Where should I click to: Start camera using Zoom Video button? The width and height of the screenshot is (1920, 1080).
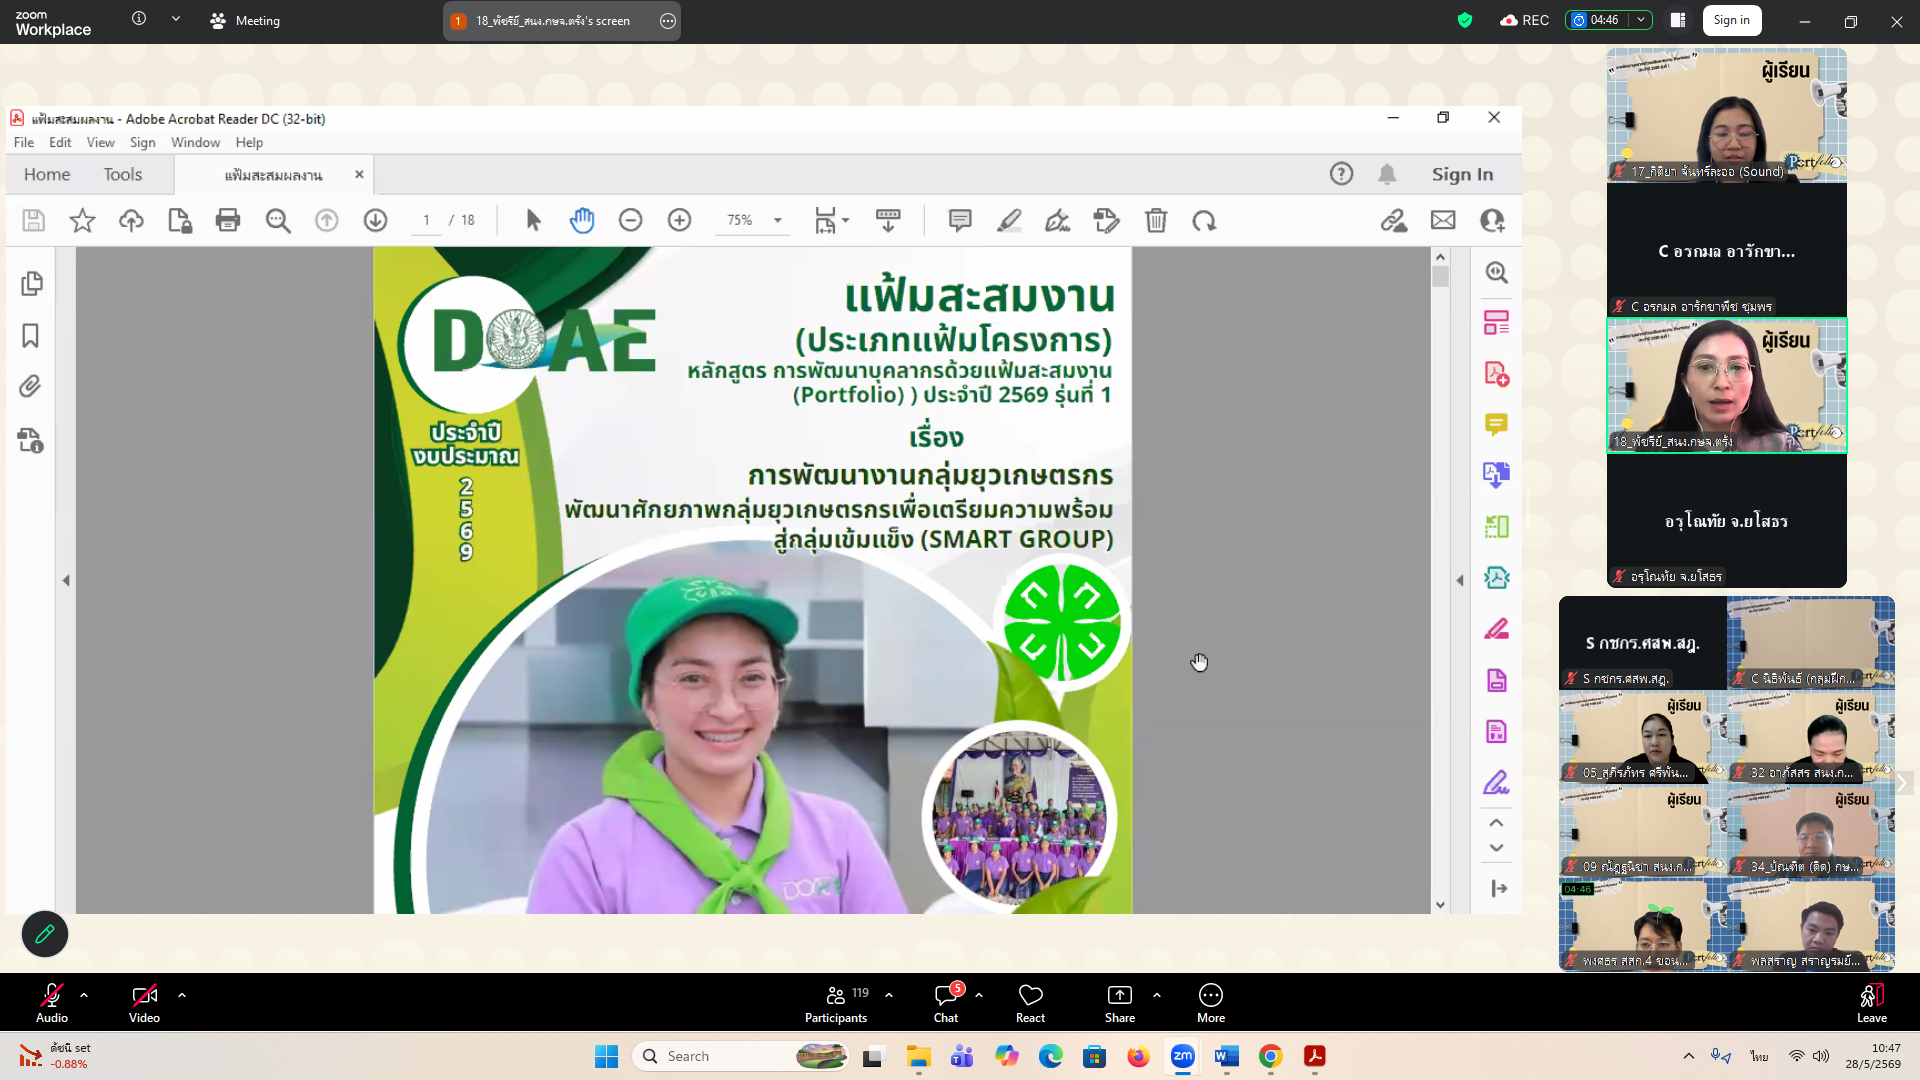[144, 1002]
